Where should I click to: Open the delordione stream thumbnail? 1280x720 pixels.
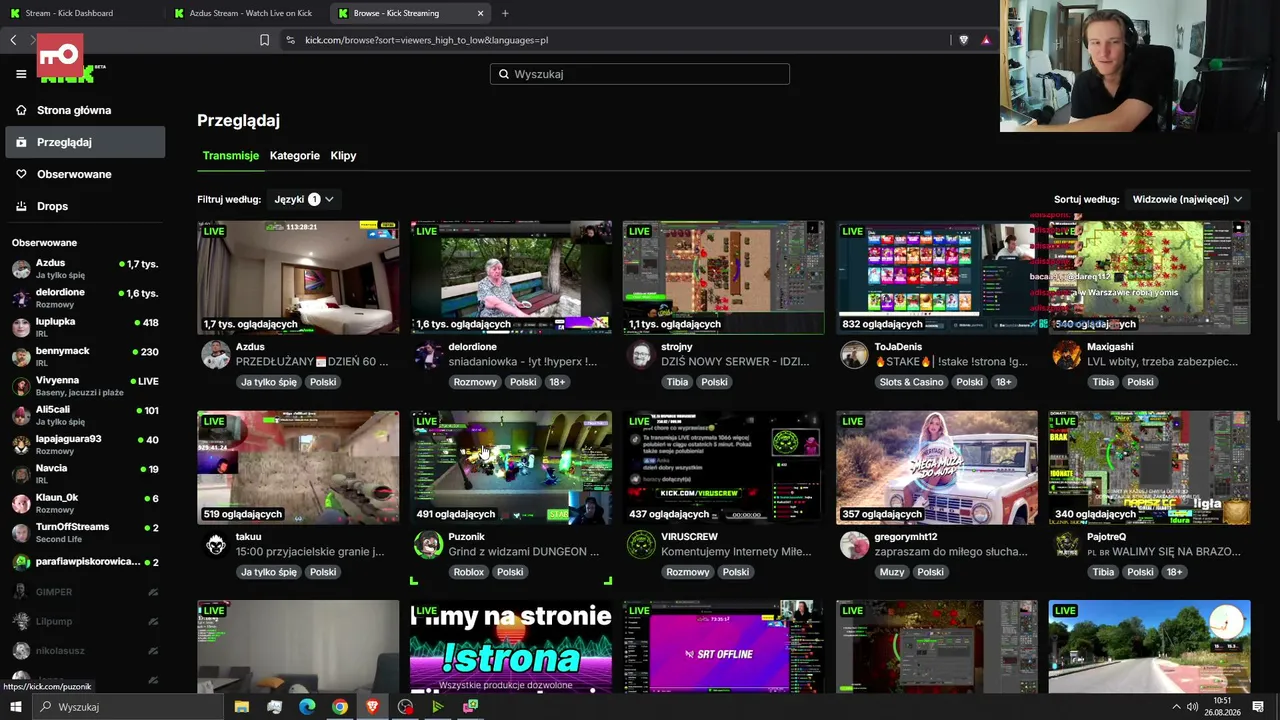[x=511, y=277]
